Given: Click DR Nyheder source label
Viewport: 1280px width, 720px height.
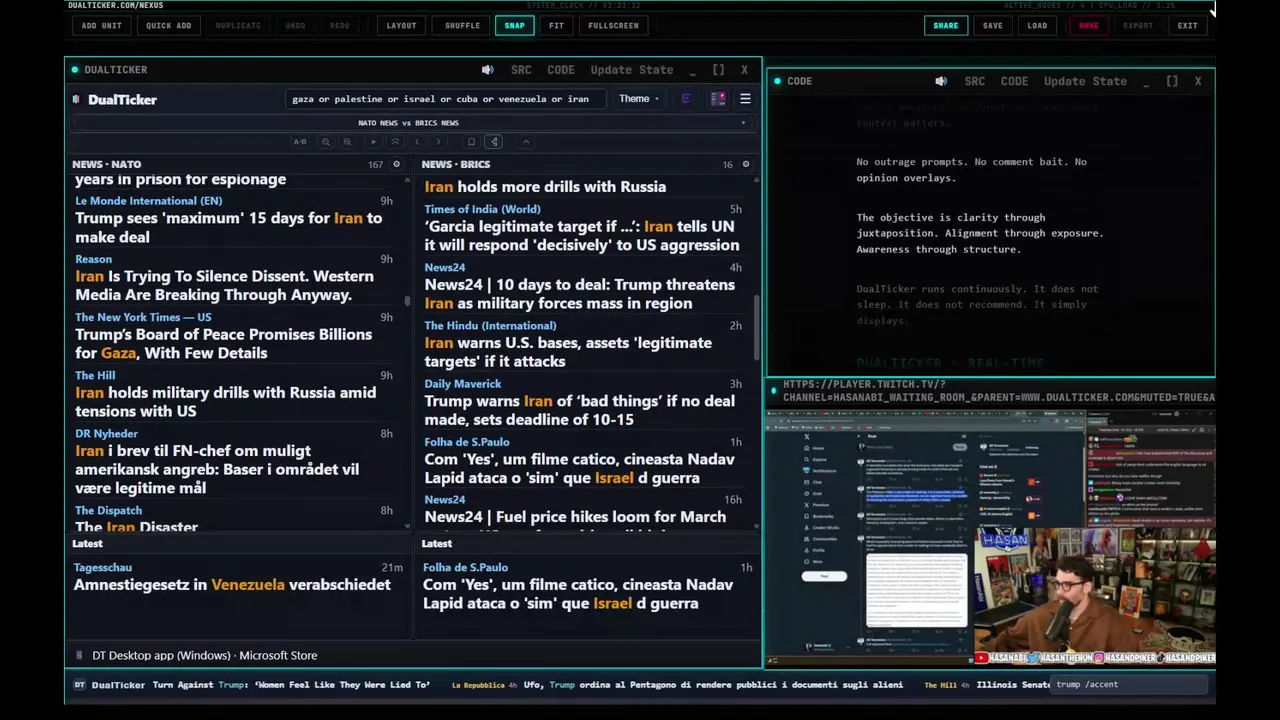Looking at the screenshot, I should 106,434.
